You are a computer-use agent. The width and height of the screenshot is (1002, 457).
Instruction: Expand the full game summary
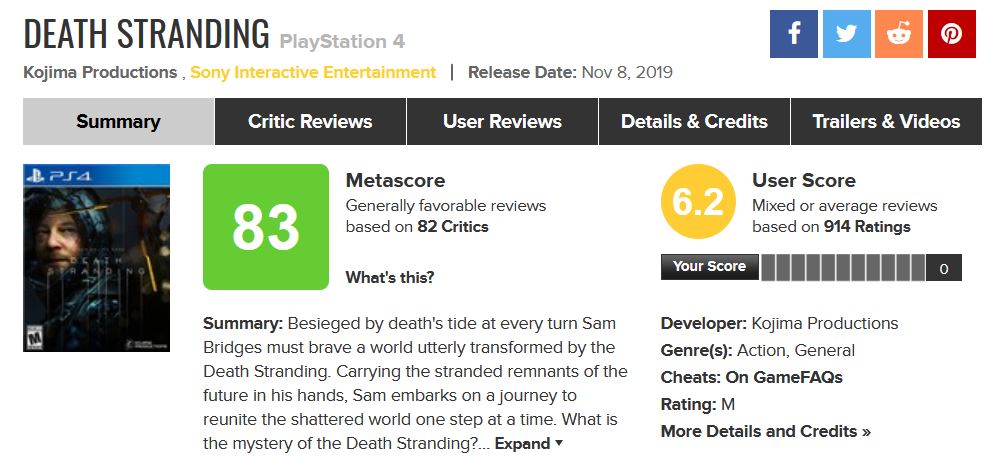coord(529,443)
